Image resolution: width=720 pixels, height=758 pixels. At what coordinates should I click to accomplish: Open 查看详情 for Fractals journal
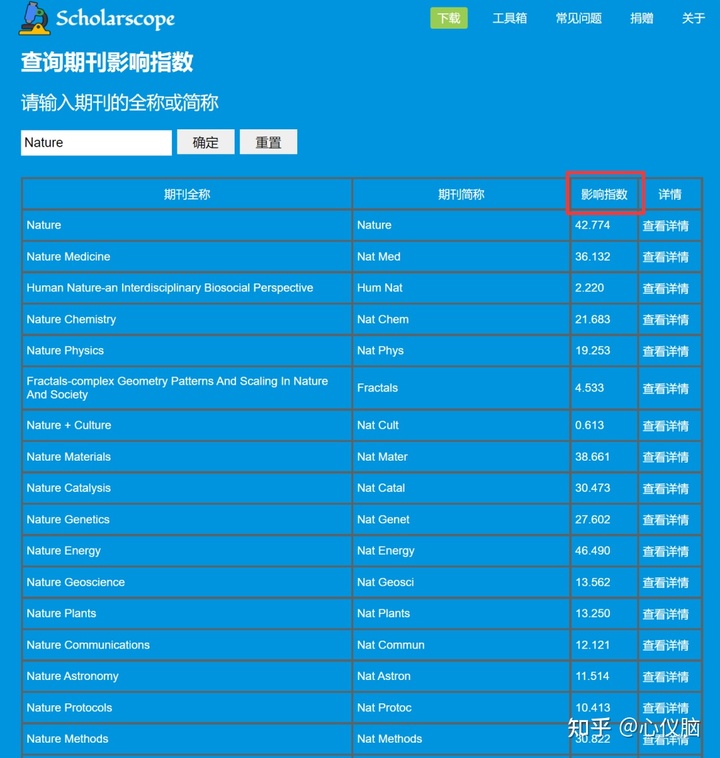pyautogui.click(x=666, y=389)
